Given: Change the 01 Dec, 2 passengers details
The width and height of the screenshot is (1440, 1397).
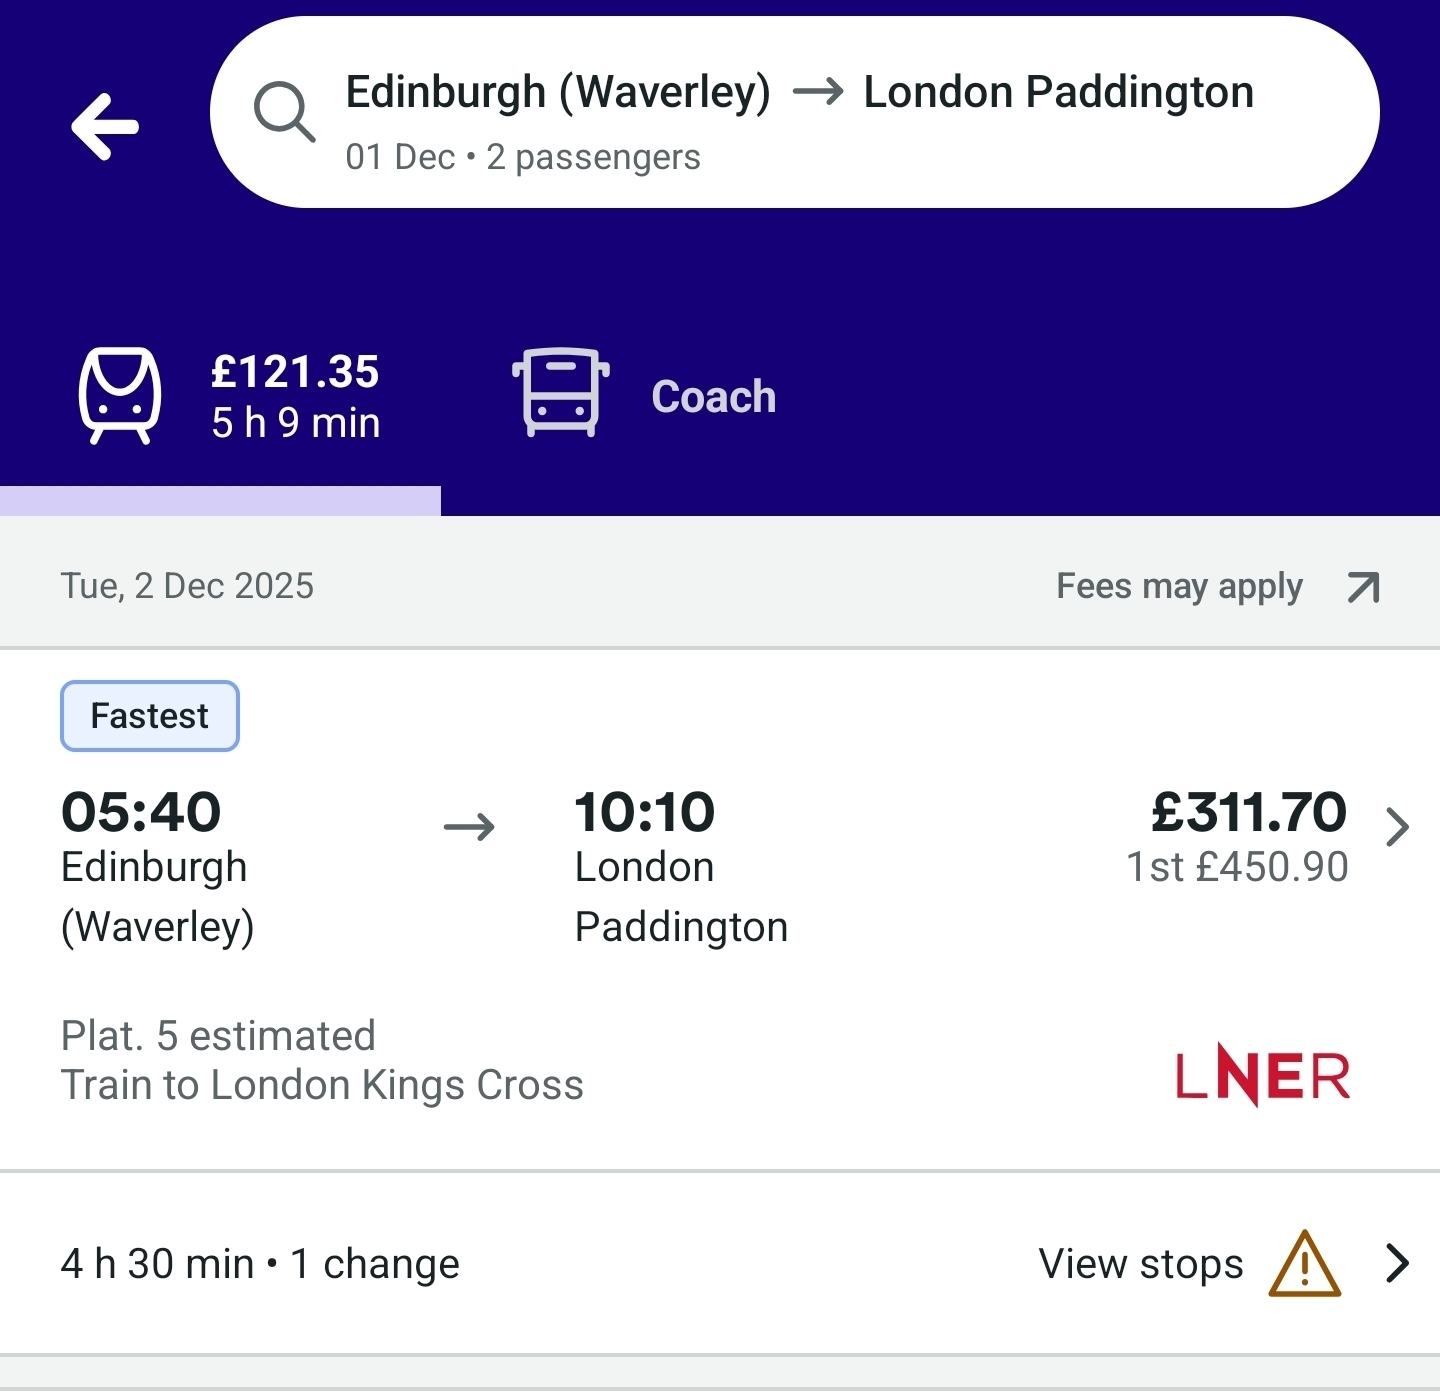Looking at the screenshot, I should point(523,158).
